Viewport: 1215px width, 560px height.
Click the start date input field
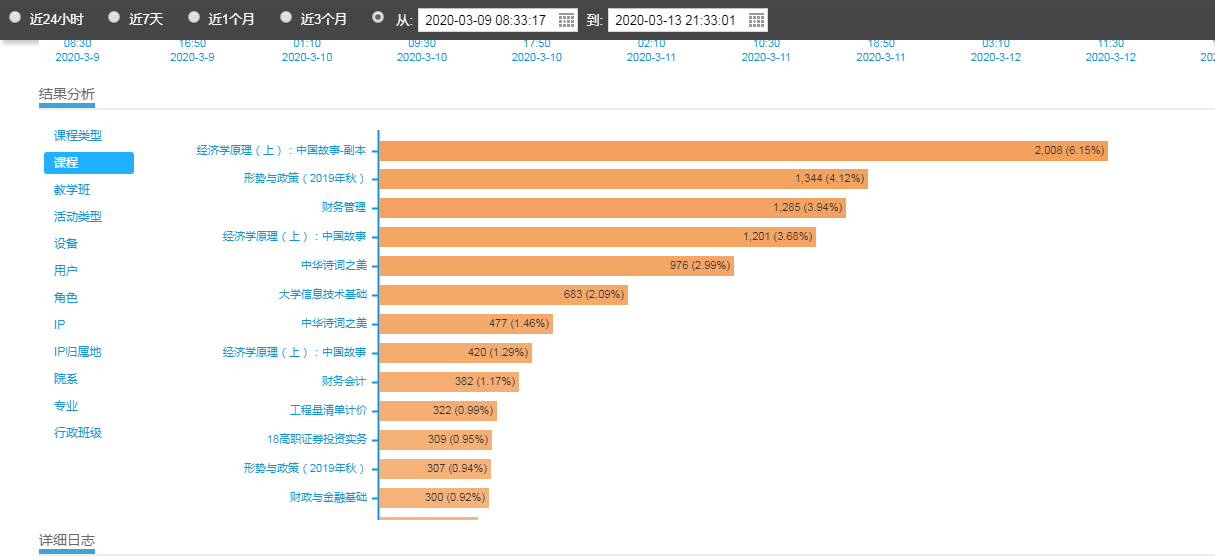click(486, 20)
